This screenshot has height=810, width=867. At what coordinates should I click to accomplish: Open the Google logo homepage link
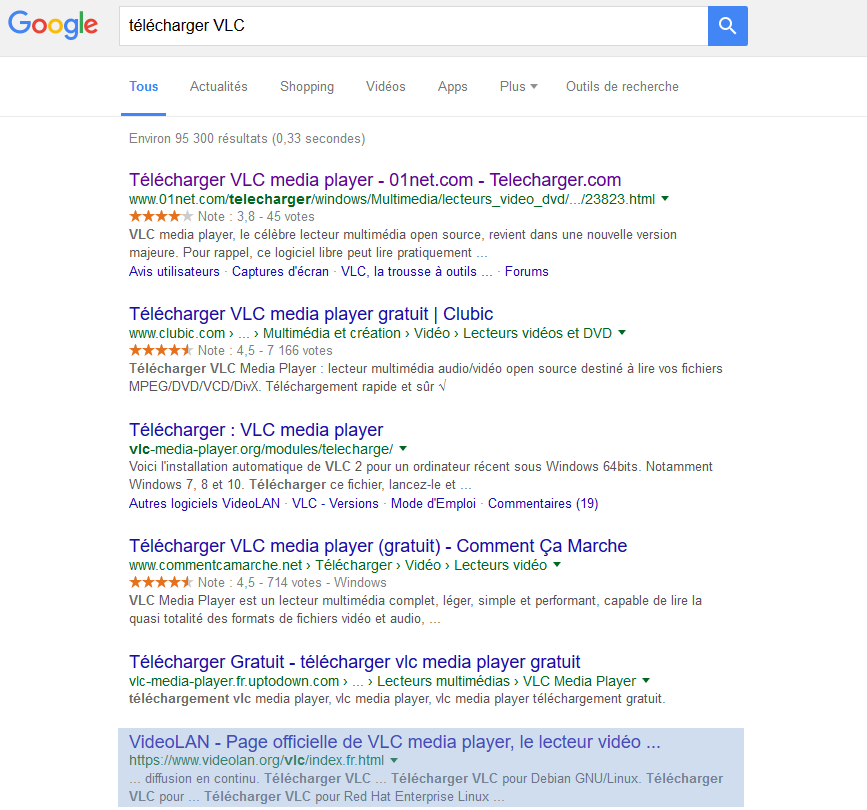[x=53, y=25]
